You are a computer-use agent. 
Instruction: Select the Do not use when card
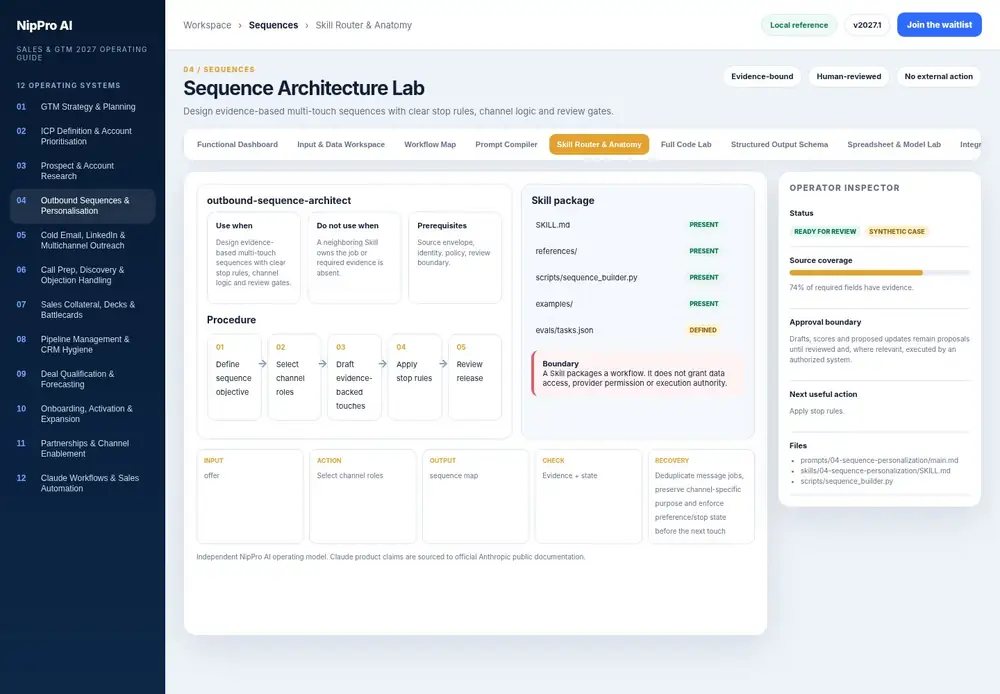355,258
